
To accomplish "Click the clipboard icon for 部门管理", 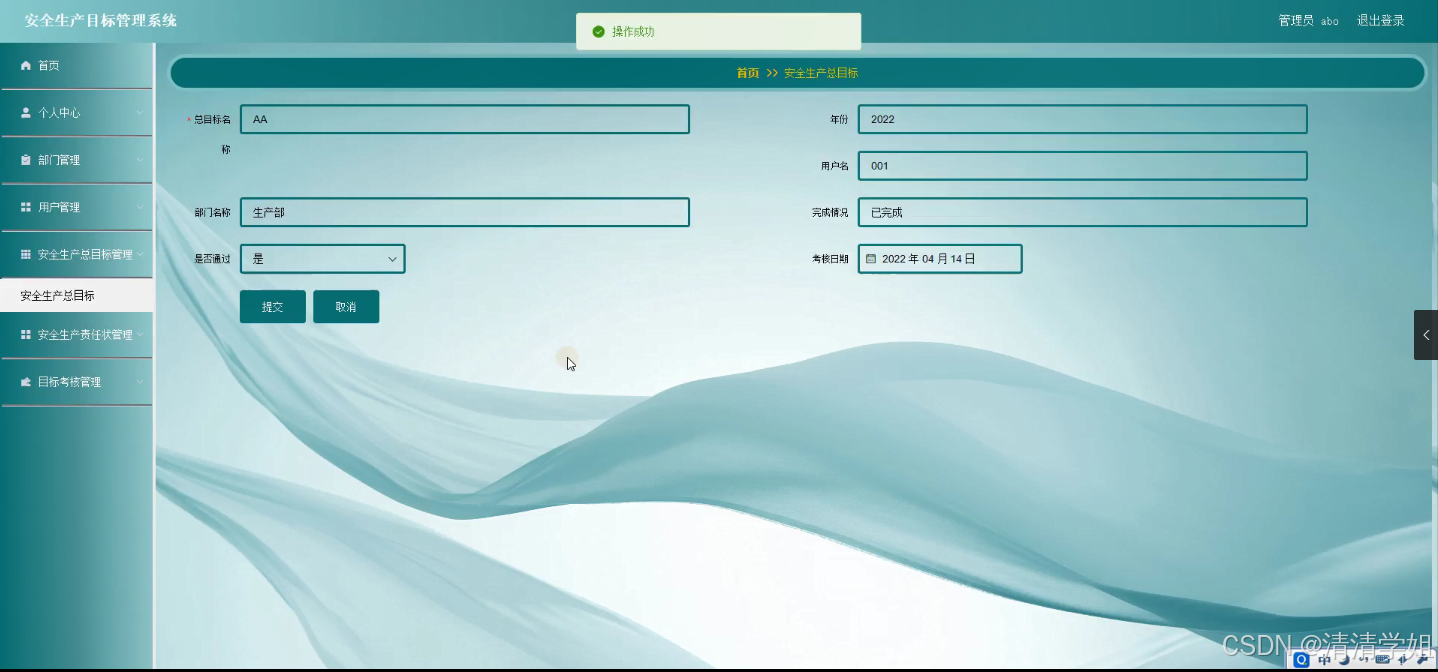I will point(26,160).
